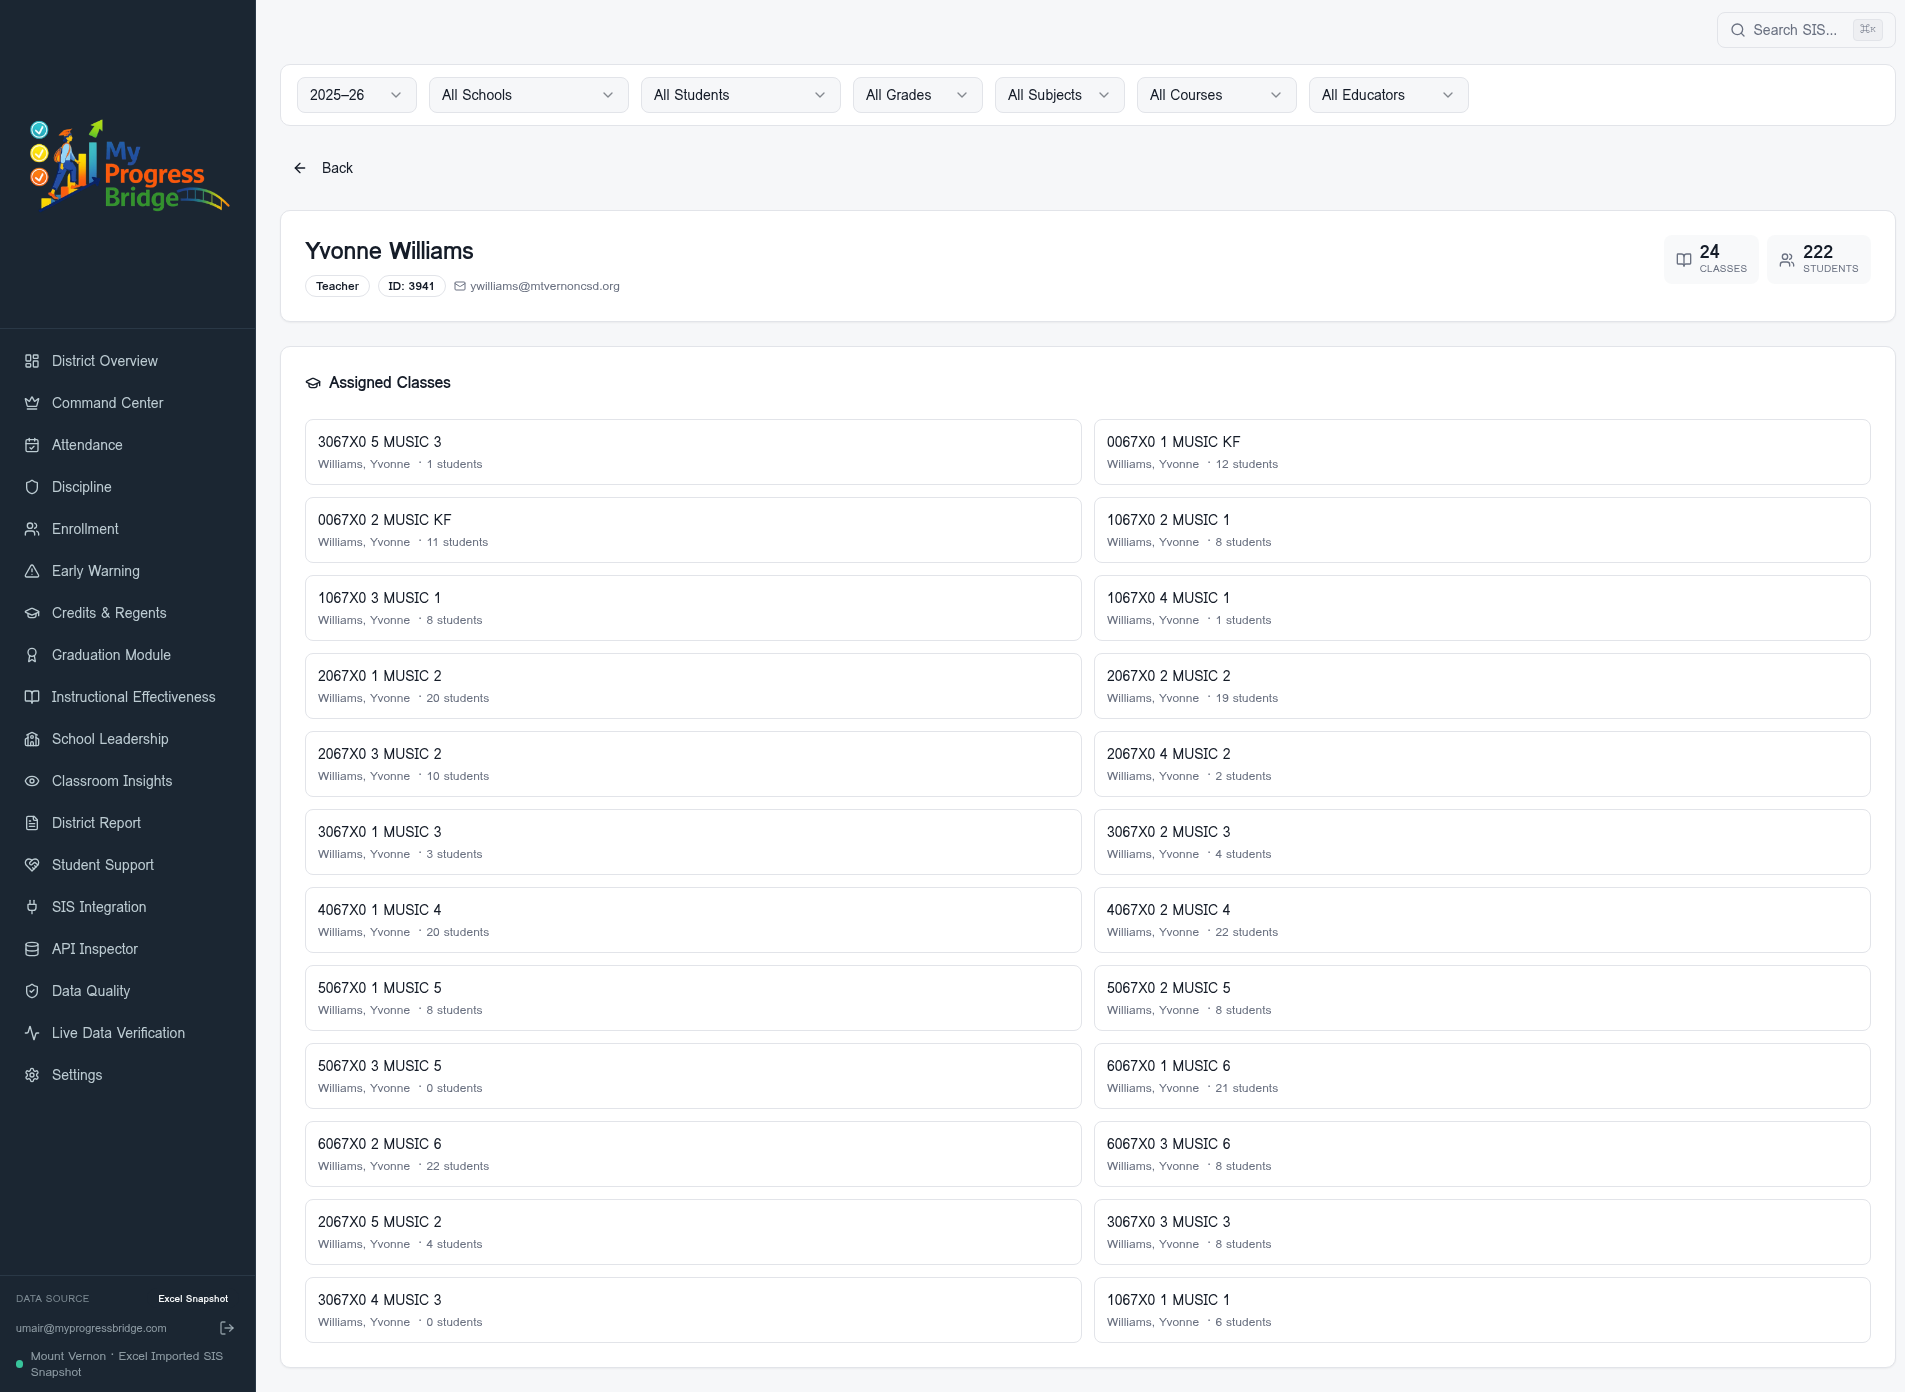
Task: Open class card 1067X0 4 MUSIC 1
Action: pyautogui.click(x=1482, y=608)
